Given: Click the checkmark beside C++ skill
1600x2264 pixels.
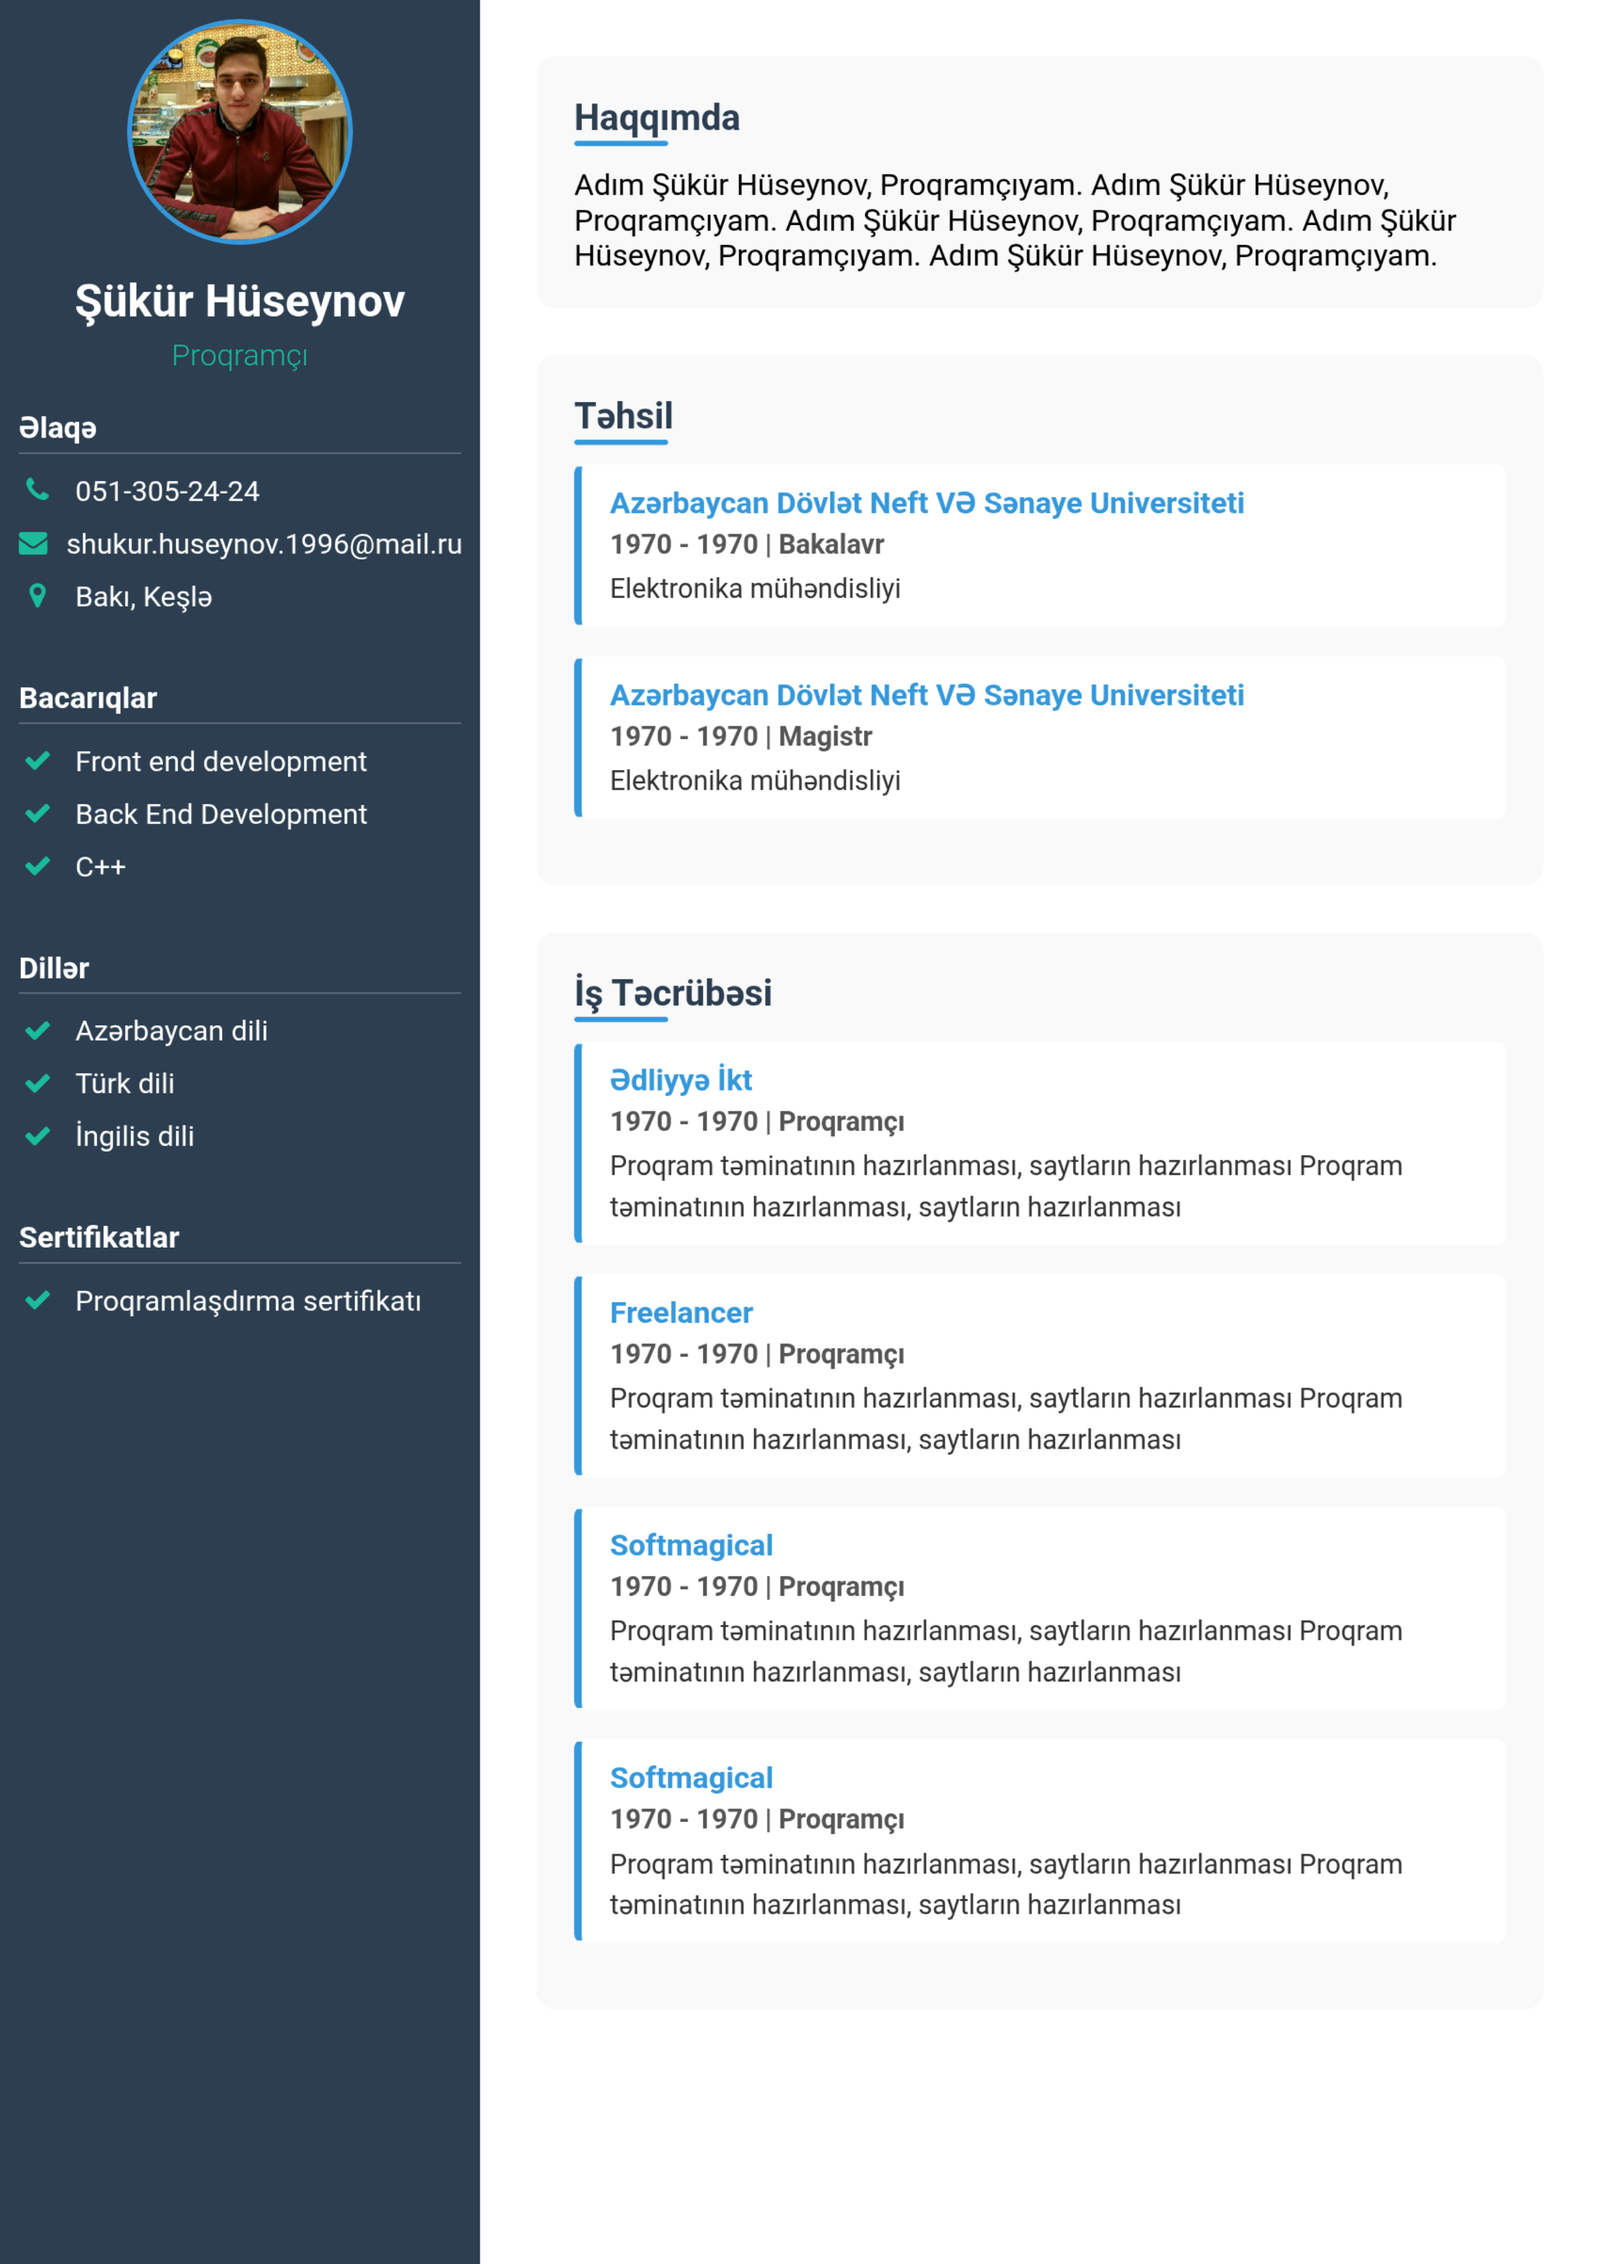Looking at the screenshot, I should click(37, 866).
